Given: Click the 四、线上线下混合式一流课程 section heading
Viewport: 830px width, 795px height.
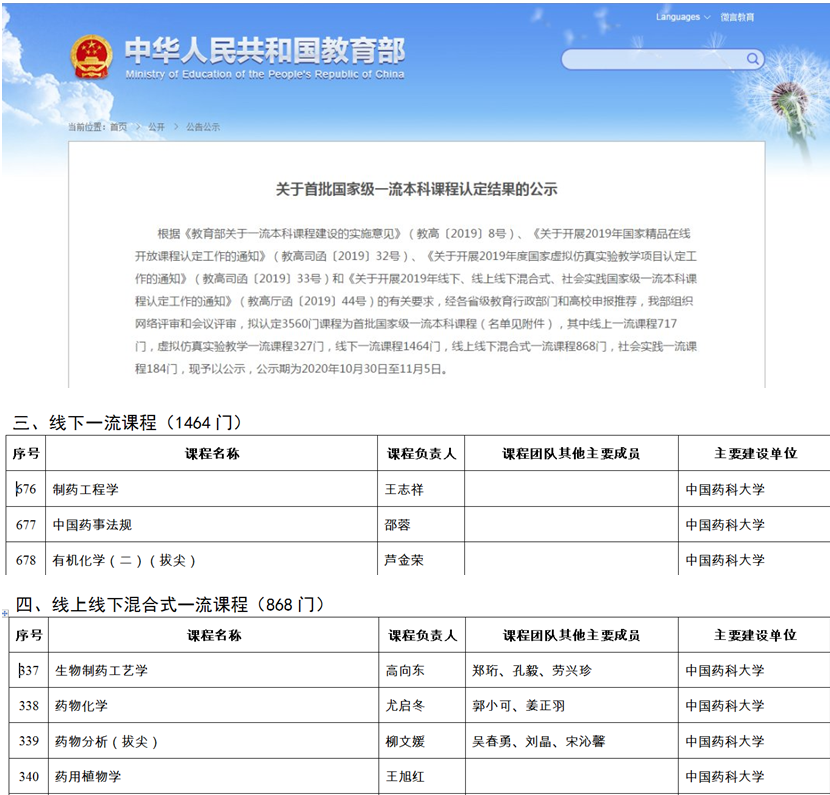Looking at the screenshot, I should click(169, 604).
